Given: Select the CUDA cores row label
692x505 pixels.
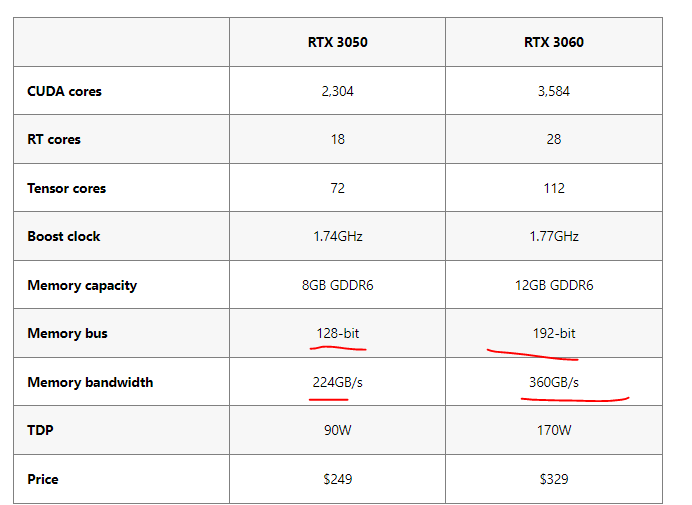Looking at the screenshot, I should 64,91.
